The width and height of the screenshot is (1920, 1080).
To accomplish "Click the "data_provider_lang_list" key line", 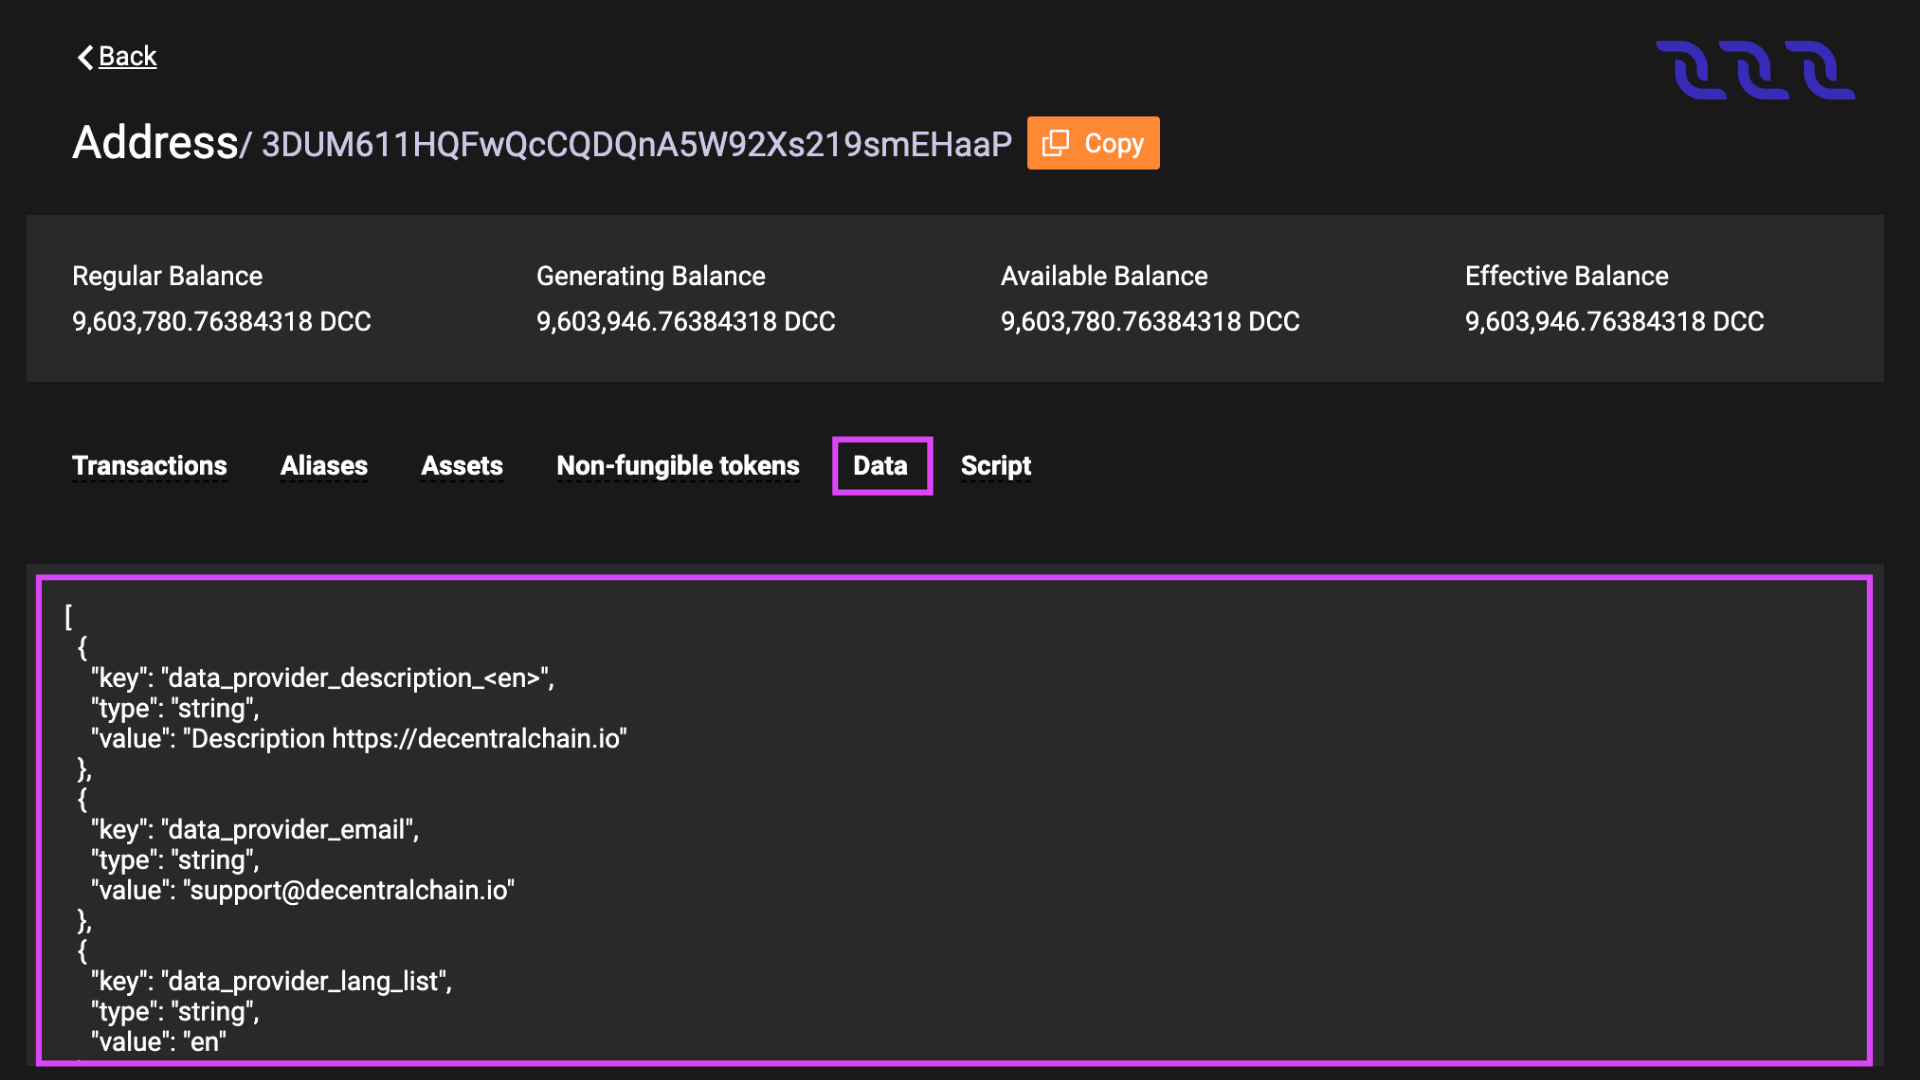I will 271,982.
